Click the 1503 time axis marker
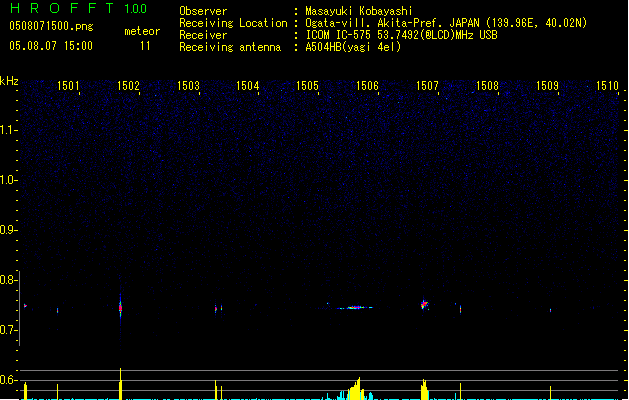 [188, 86]
